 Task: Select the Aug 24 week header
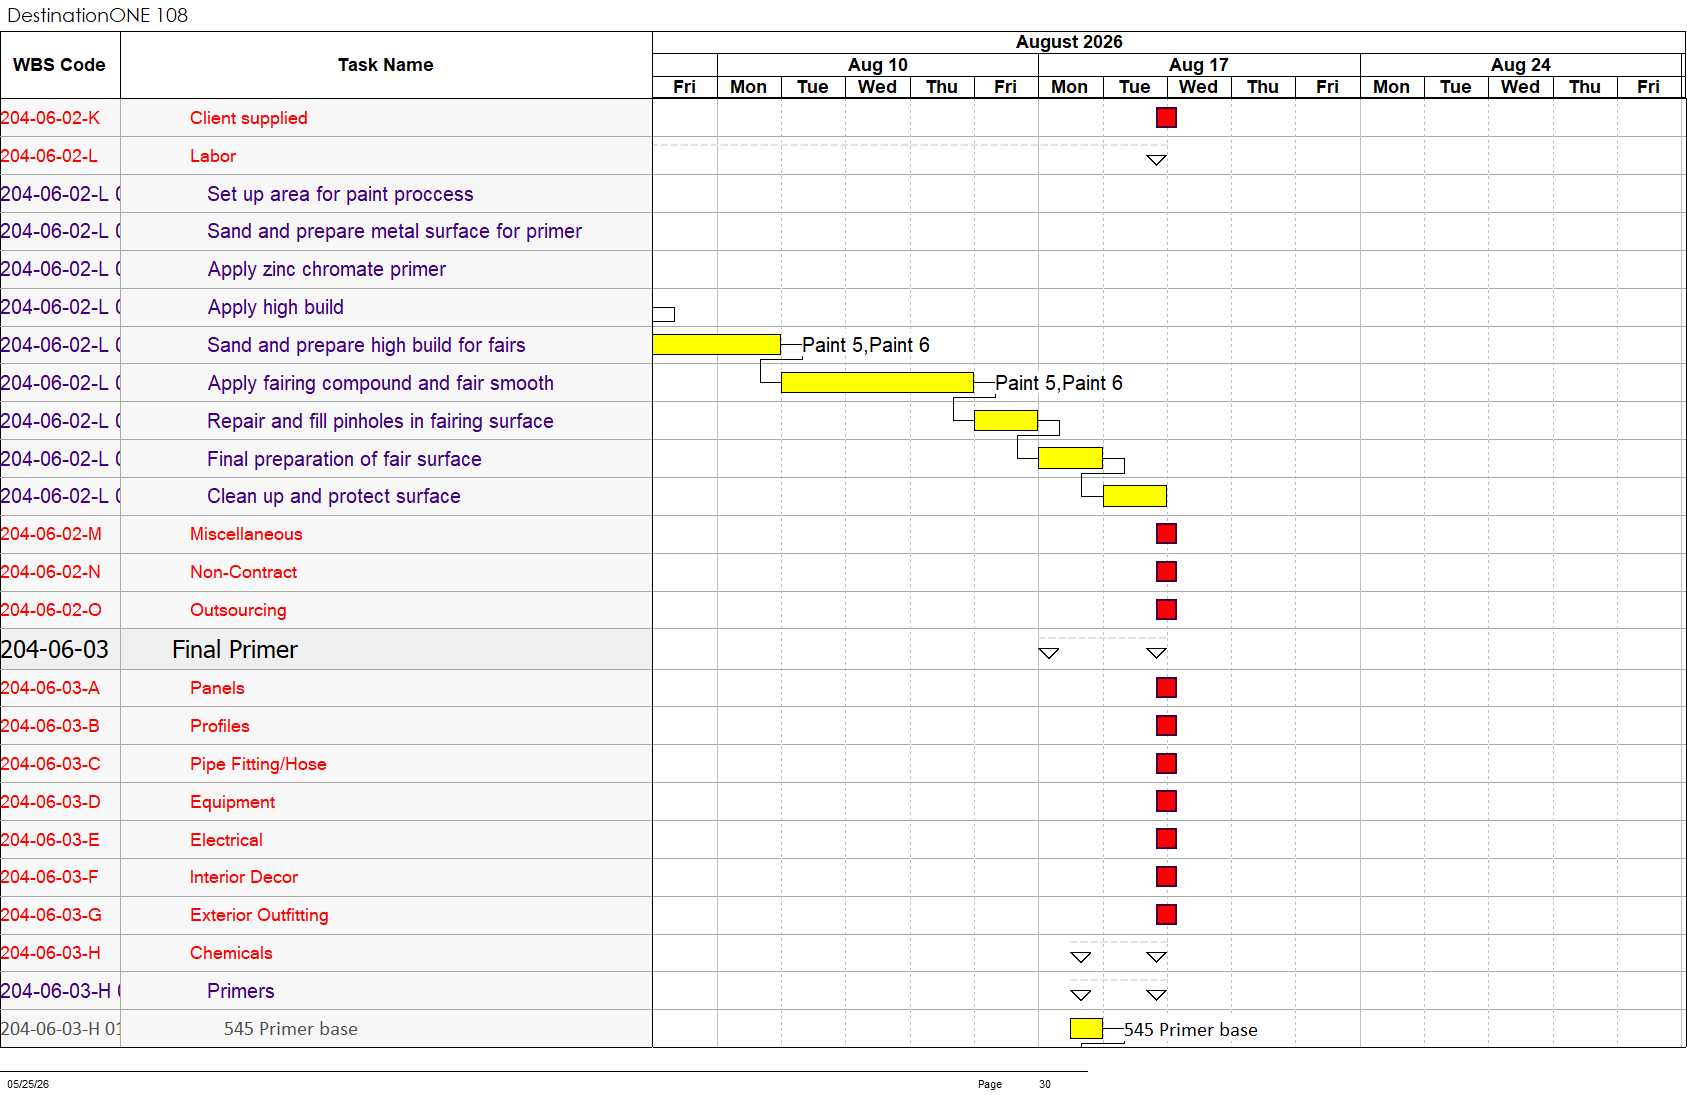(1520, 65)
